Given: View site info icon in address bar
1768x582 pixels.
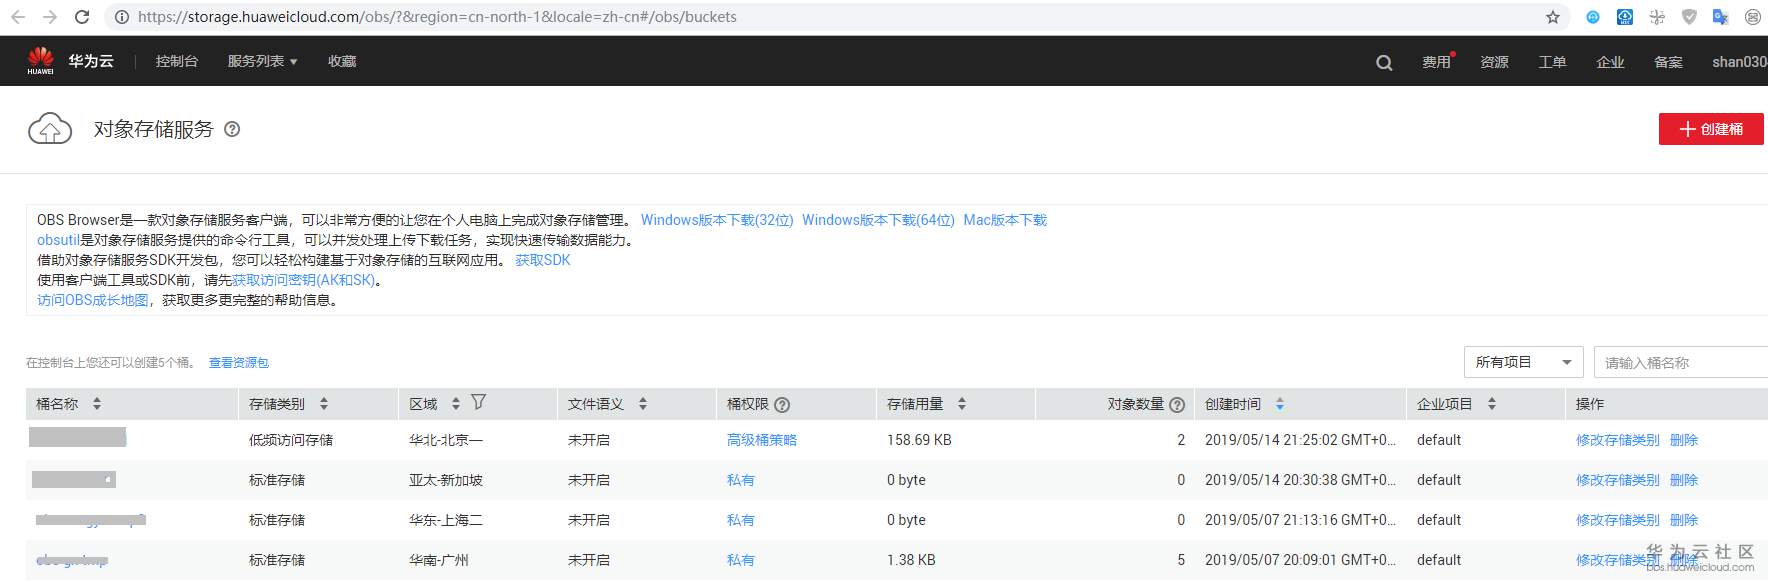Looking at the screenshot, I should [122, 17].
